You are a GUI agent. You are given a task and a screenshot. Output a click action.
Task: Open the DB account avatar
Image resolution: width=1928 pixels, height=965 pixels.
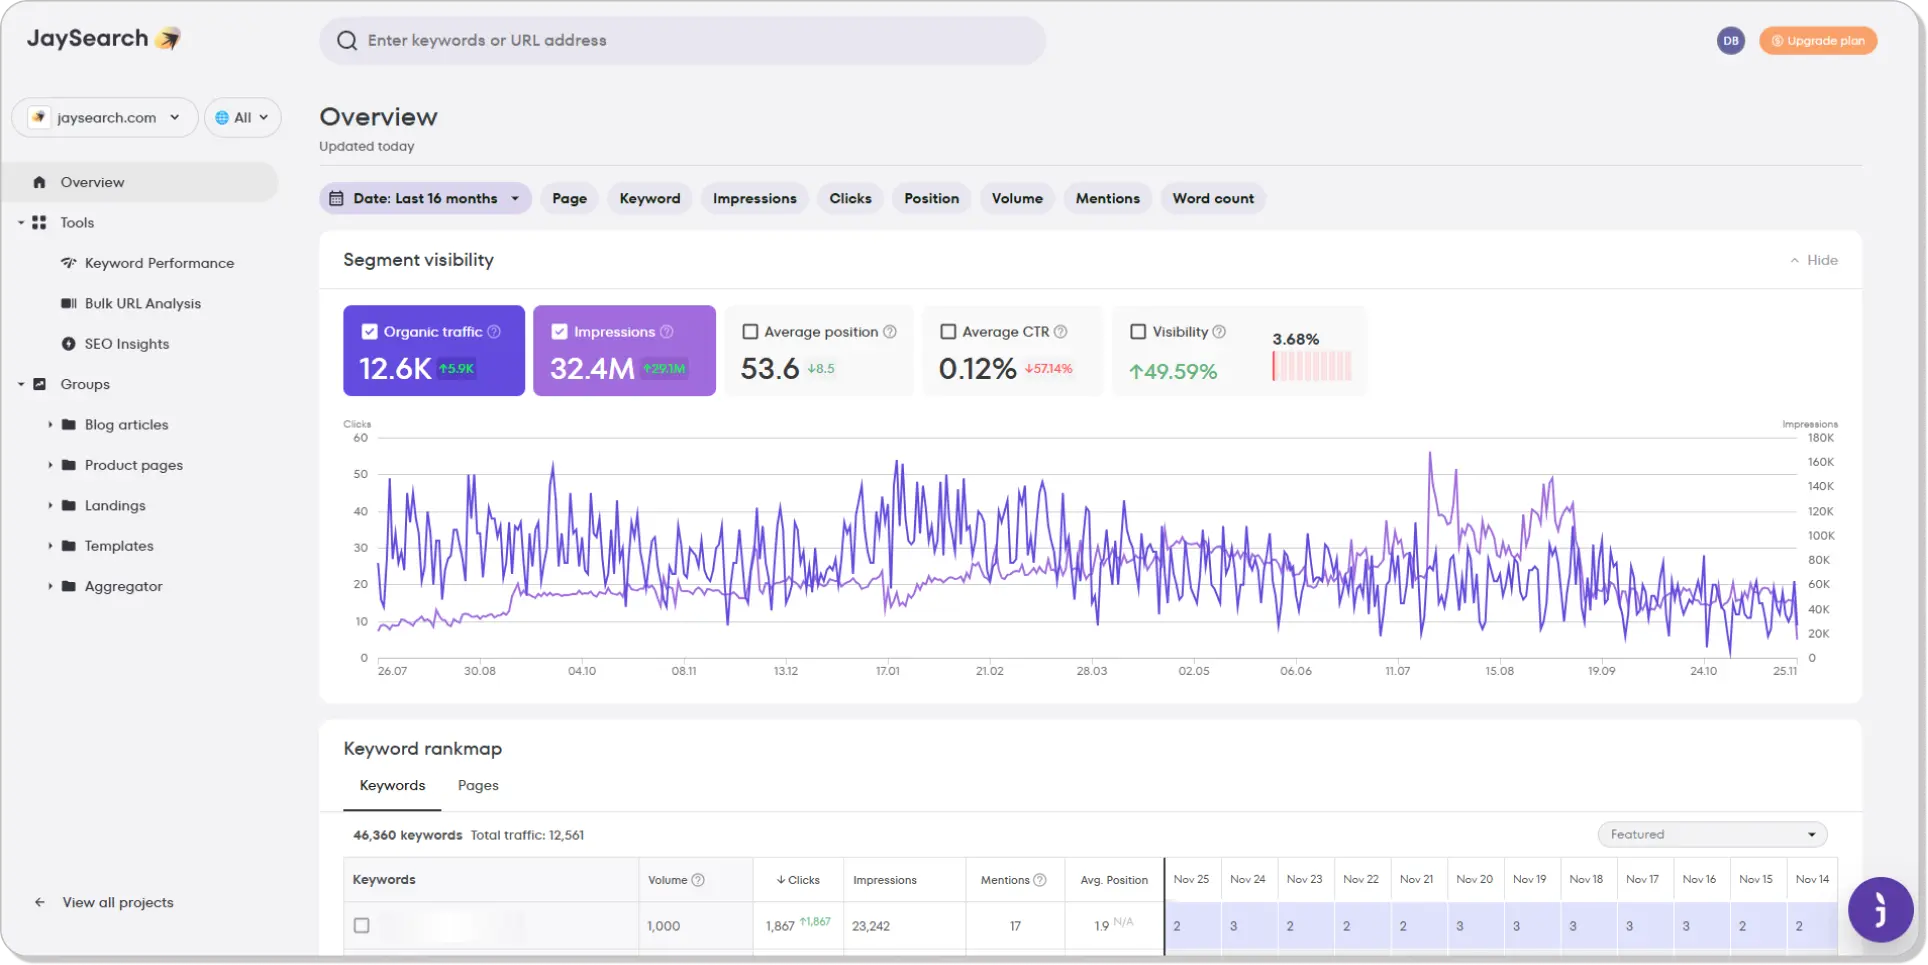tap(1730, 40)
